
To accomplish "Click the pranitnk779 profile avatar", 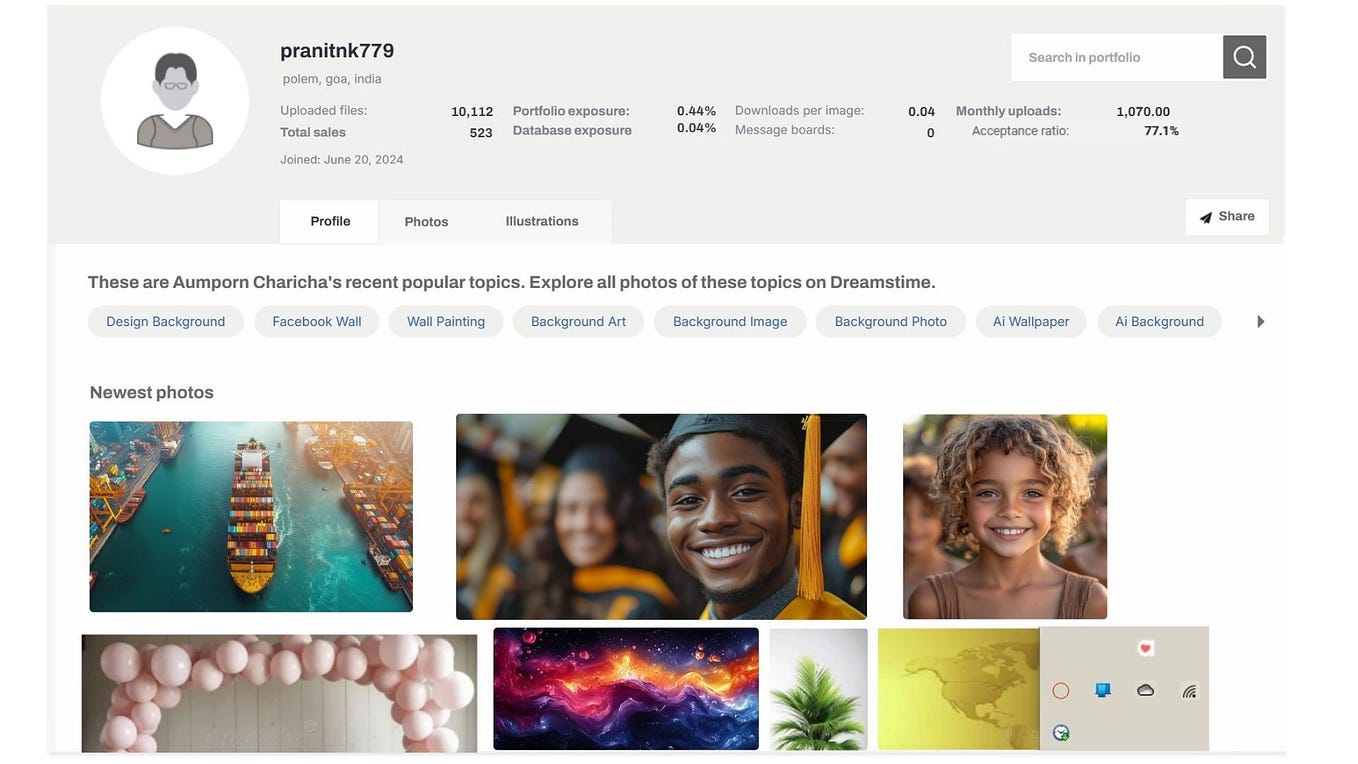I will [175, 101].
